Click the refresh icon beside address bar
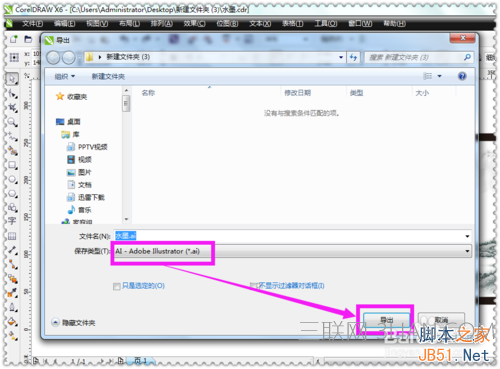This screenshot has width=500, height=369. point(353,57)
